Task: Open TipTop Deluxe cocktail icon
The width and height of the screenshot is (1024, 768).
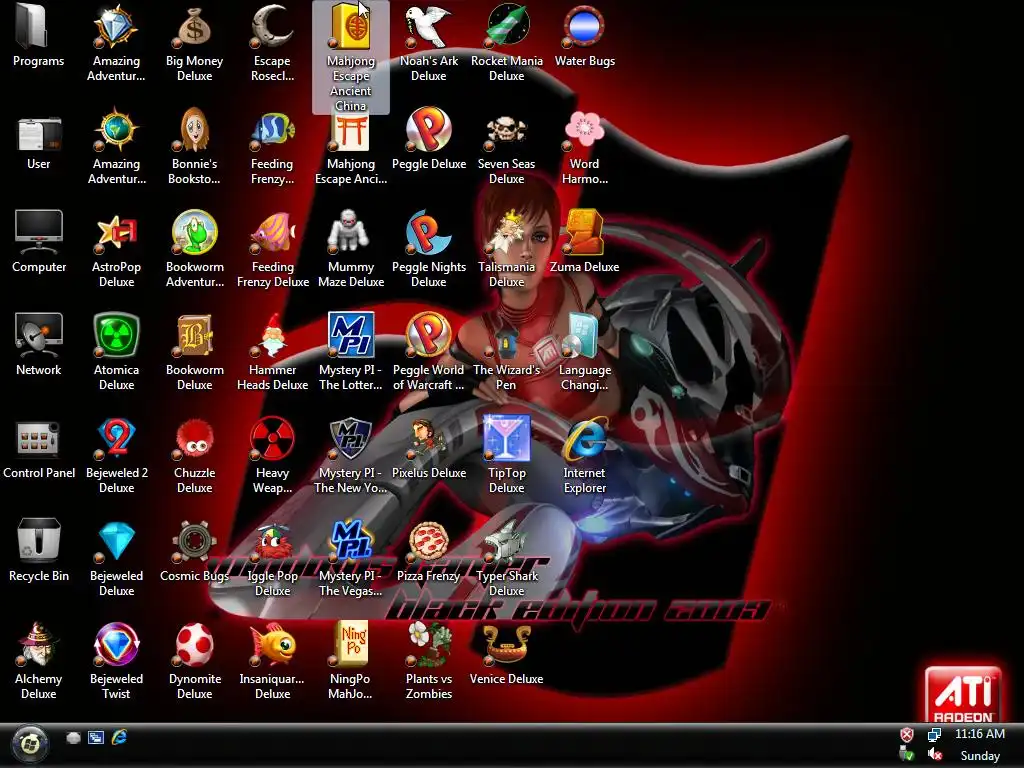Action: (507, 440)
